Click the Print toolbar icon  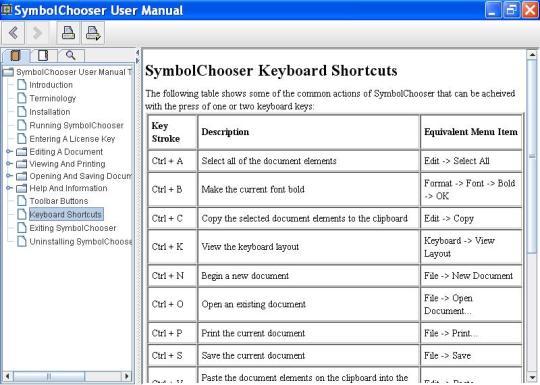(68, 33)
